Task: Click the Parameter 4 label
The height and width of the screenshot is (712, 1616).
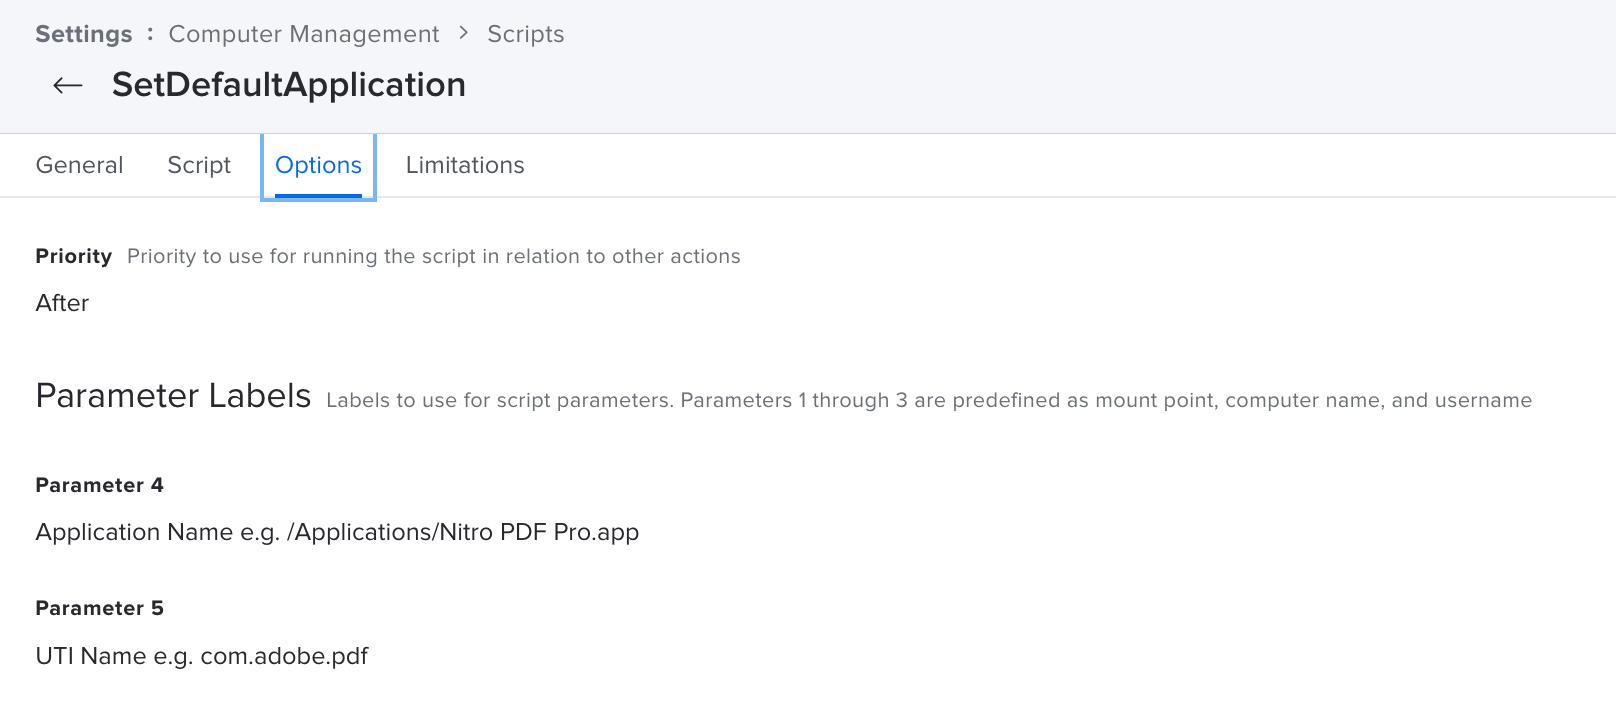Action: (100, 485)
